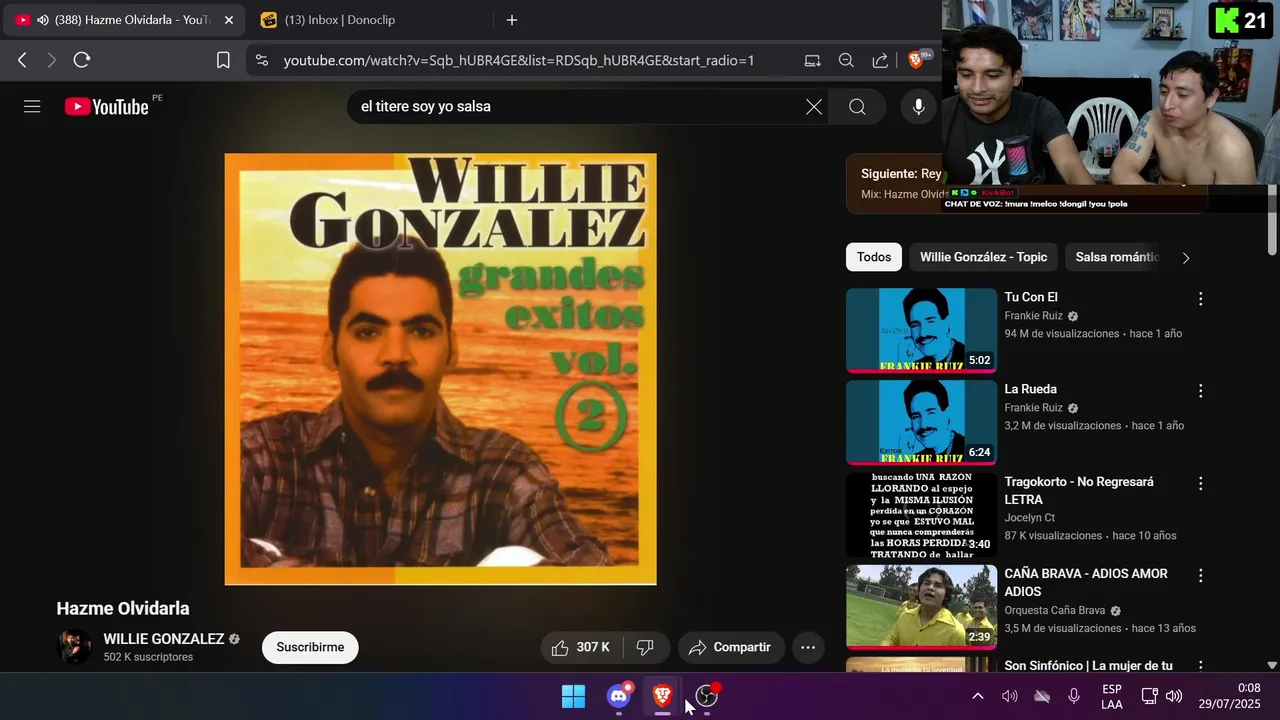Viewport: 1280px width, 720px height.
Task: Switch to the Inbox Donoclip tab
Action: click(x=370, y=20)
